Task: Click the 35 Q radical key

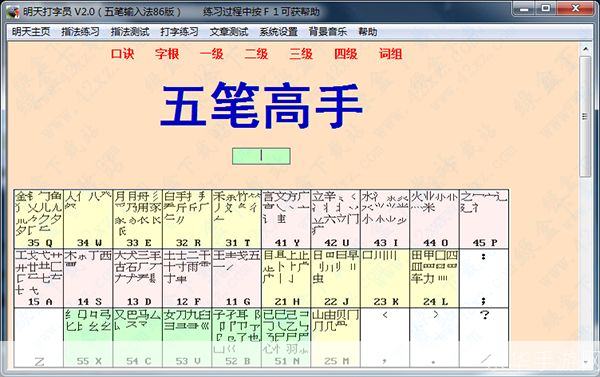Action: 39,219
